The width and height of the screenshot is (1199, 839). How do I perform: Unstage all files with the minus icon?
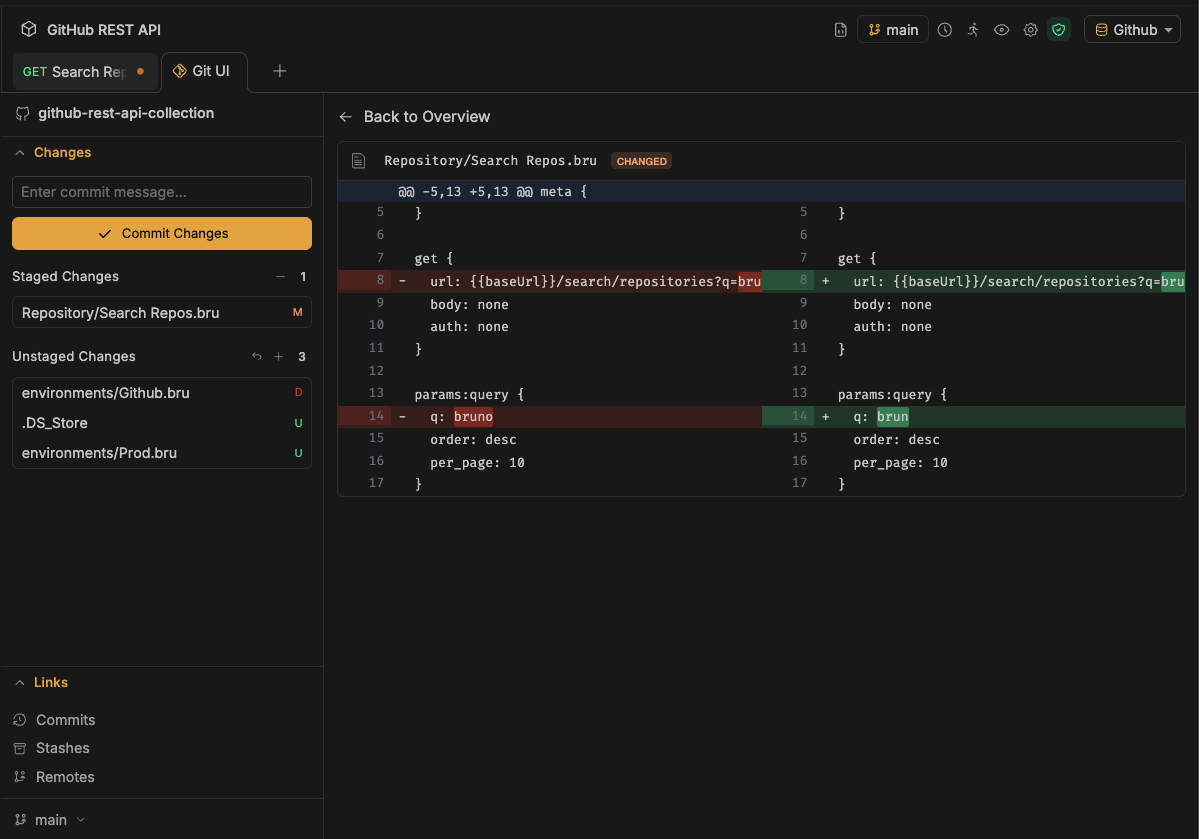point(280,277)
